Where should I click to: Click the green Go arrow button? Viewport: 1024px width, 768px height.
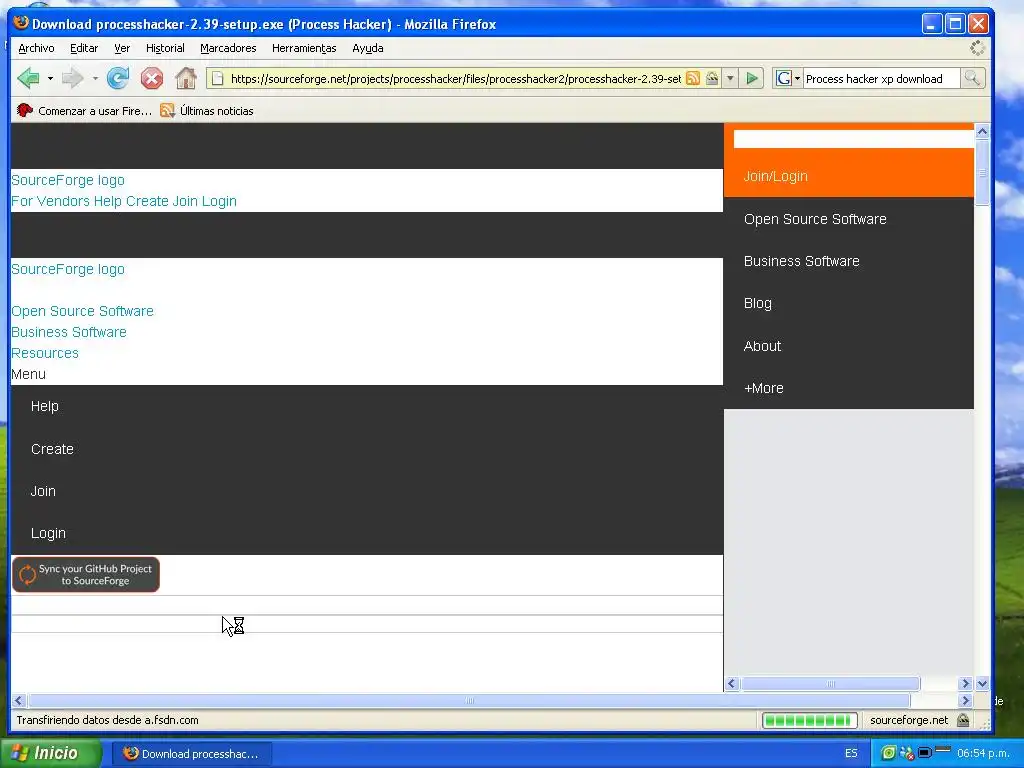752,79
